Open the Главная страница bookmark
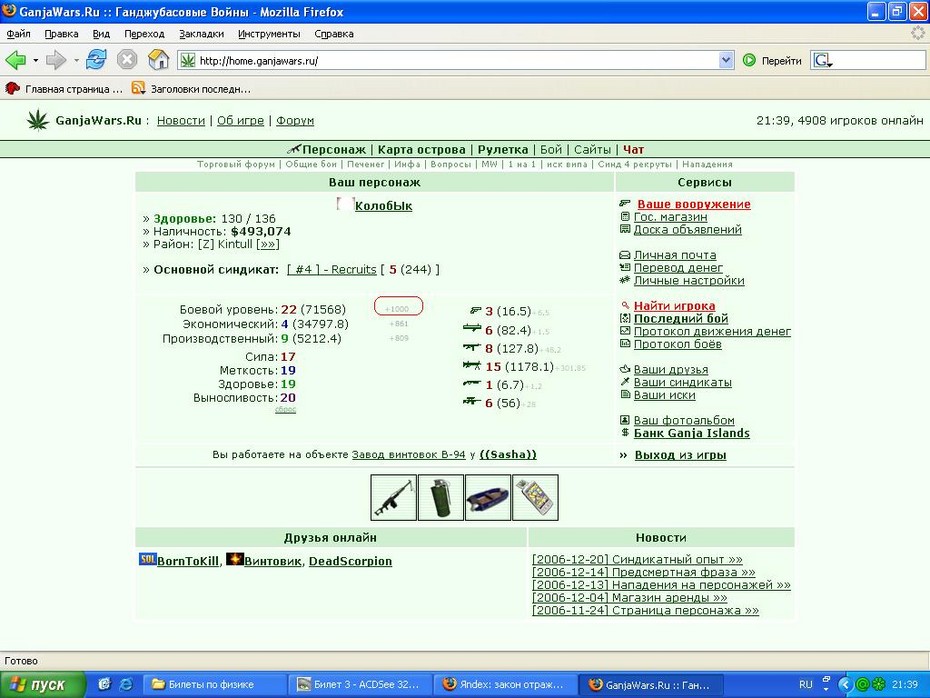 [x=64, y=89]
